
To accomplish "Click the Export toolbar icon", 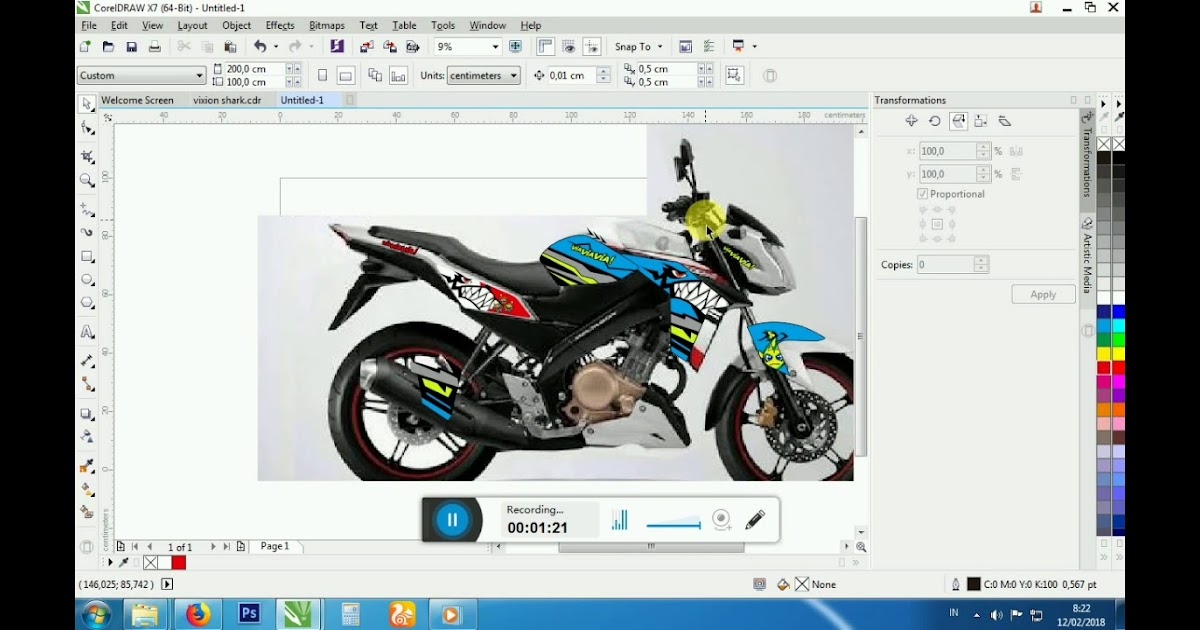I will click(388, 46).
